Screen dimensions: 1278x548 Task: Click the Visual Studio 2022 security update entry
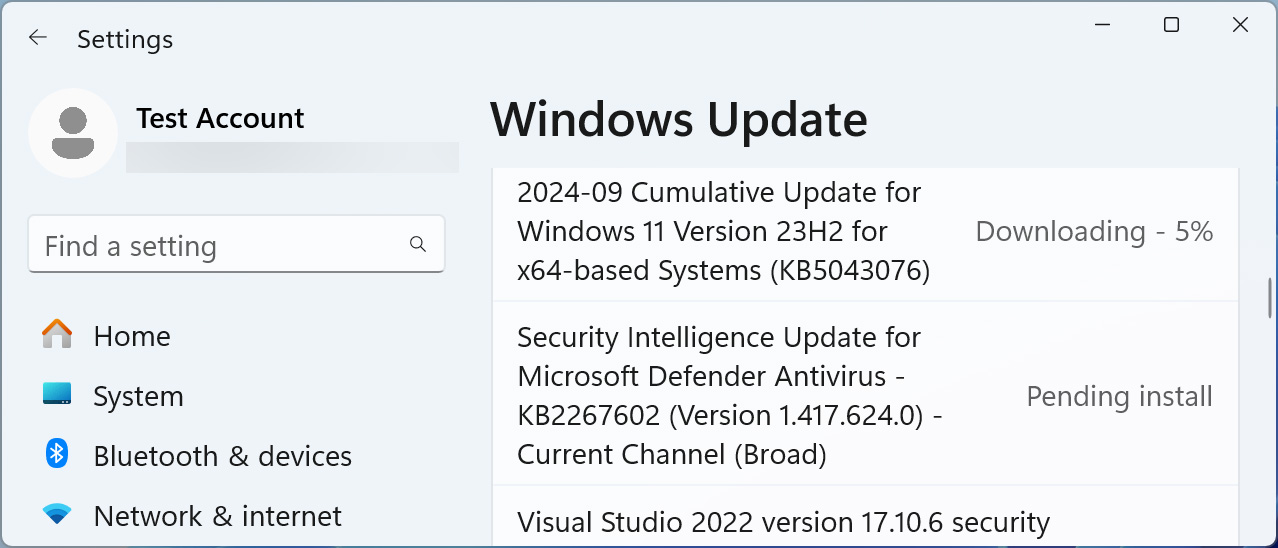tap(783, 522)
